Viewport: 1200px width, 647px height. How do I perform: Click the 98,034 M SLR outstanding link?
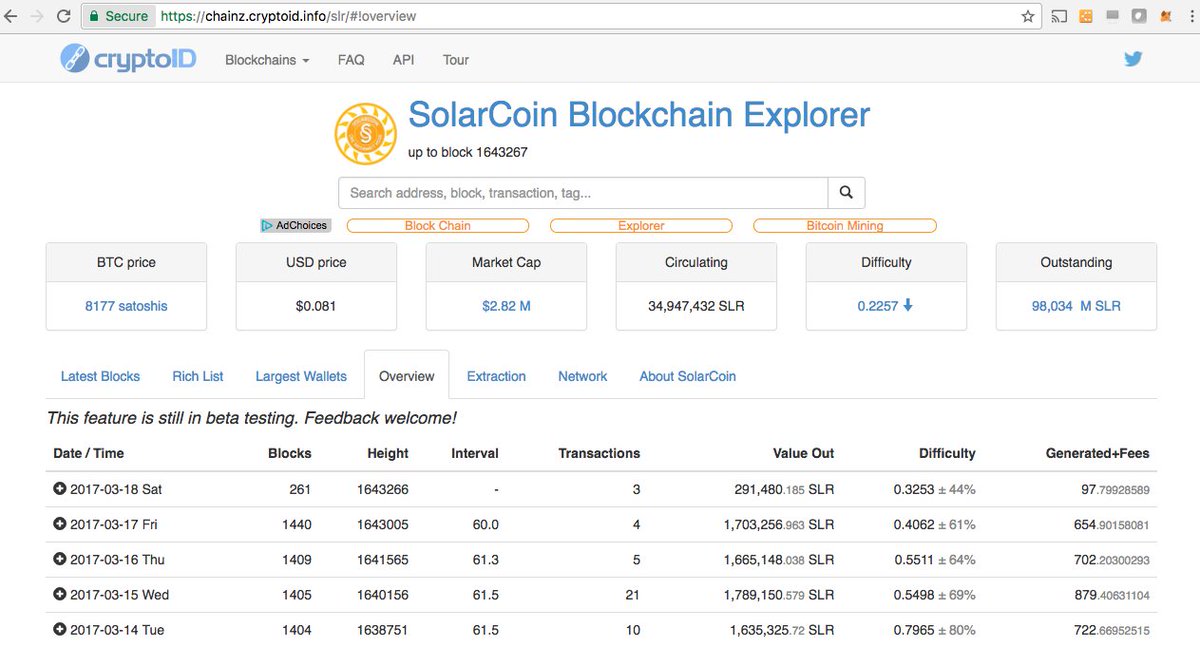[x=1076, y=306]
